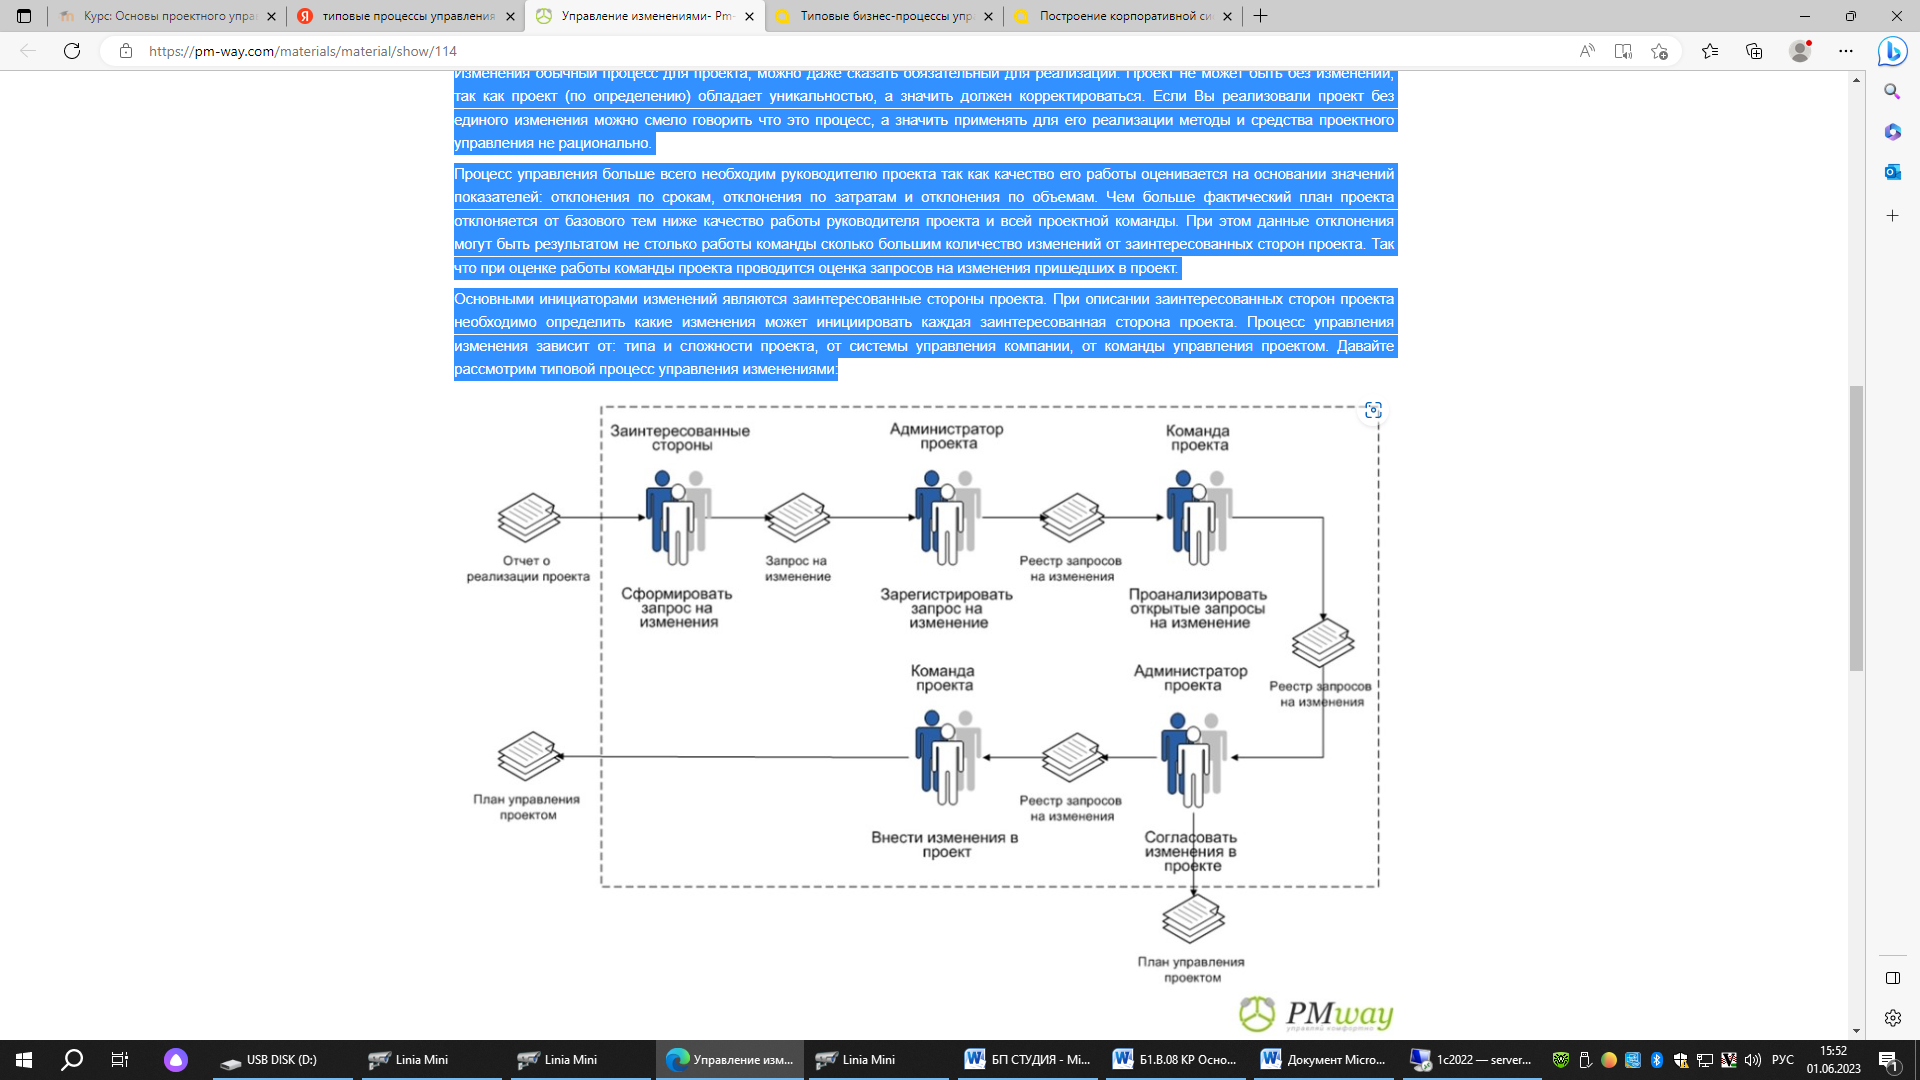Switch to 'БП СТУДИЯ - Mi...' Word window

pos(1027,1060)
